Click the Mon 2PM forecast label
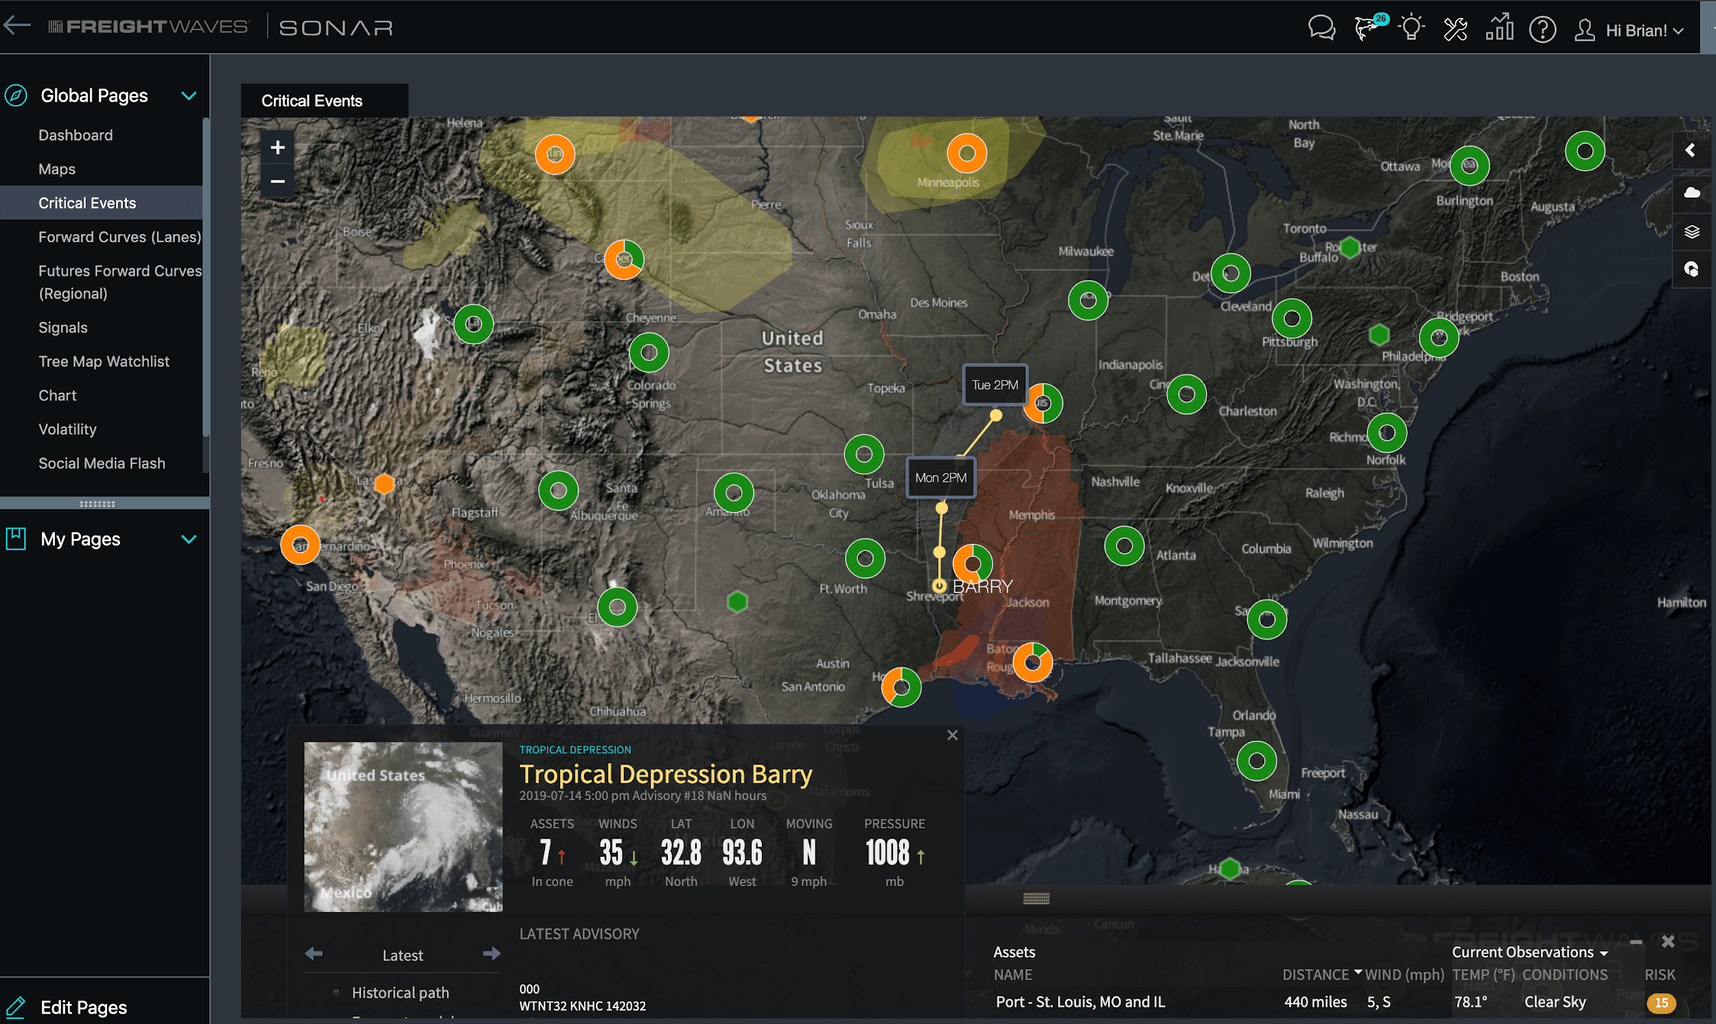The height and width of the screenshot is (1024, 1716). [x=941, y=478]
